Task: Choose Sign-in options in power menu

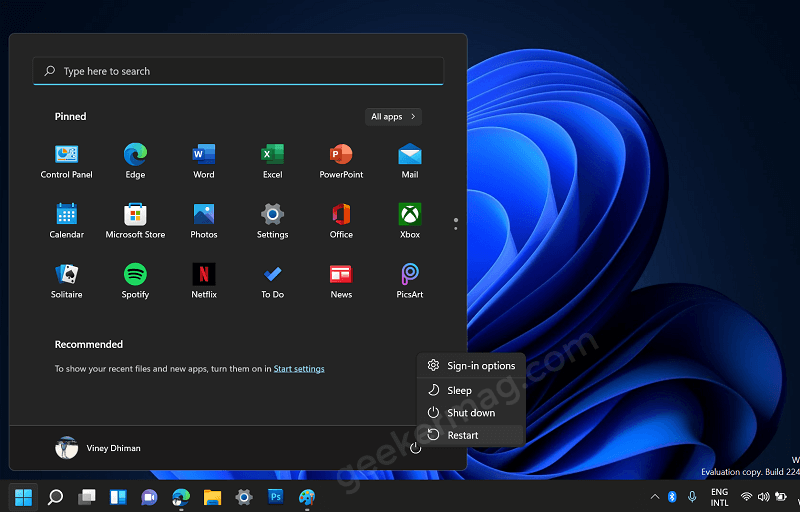Action: tap(471, 366)
